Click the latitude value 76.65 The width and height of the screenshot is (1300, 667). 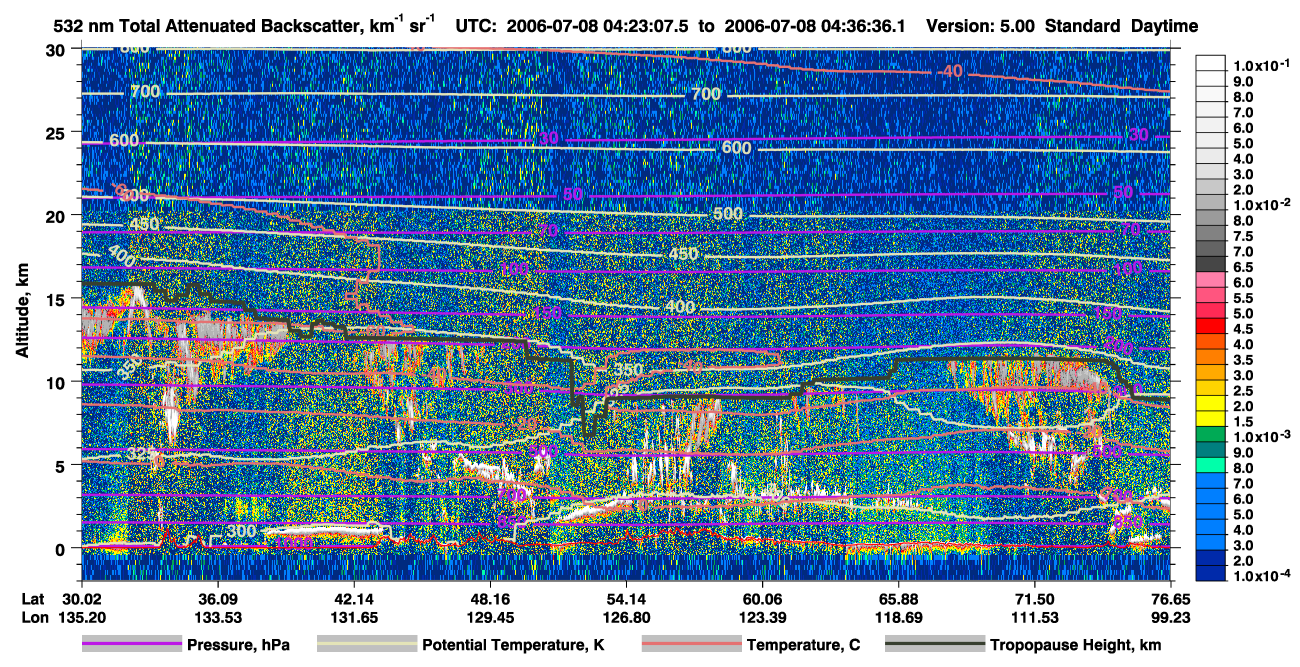click(1170, 598)
